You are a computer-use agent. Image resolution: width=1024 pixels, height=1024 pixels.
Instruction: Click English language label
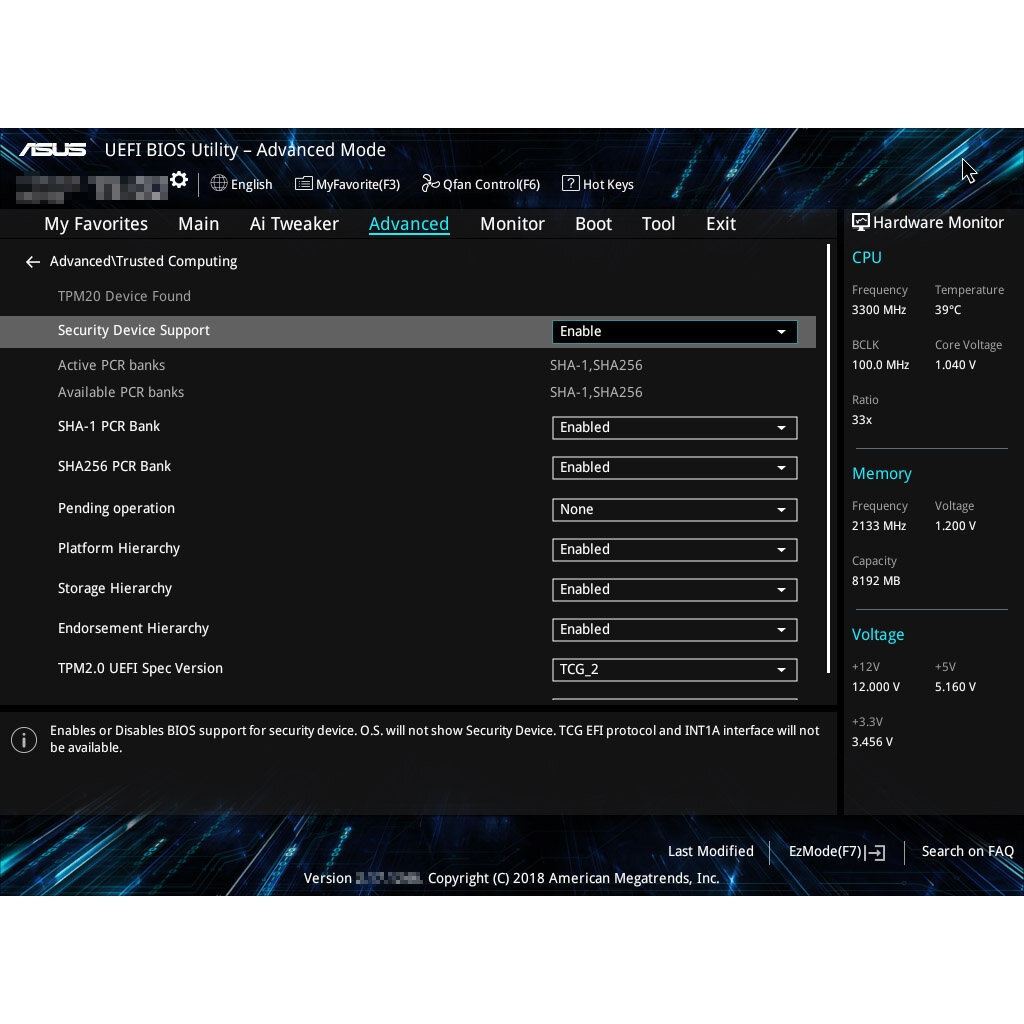(x=251, y=185)
